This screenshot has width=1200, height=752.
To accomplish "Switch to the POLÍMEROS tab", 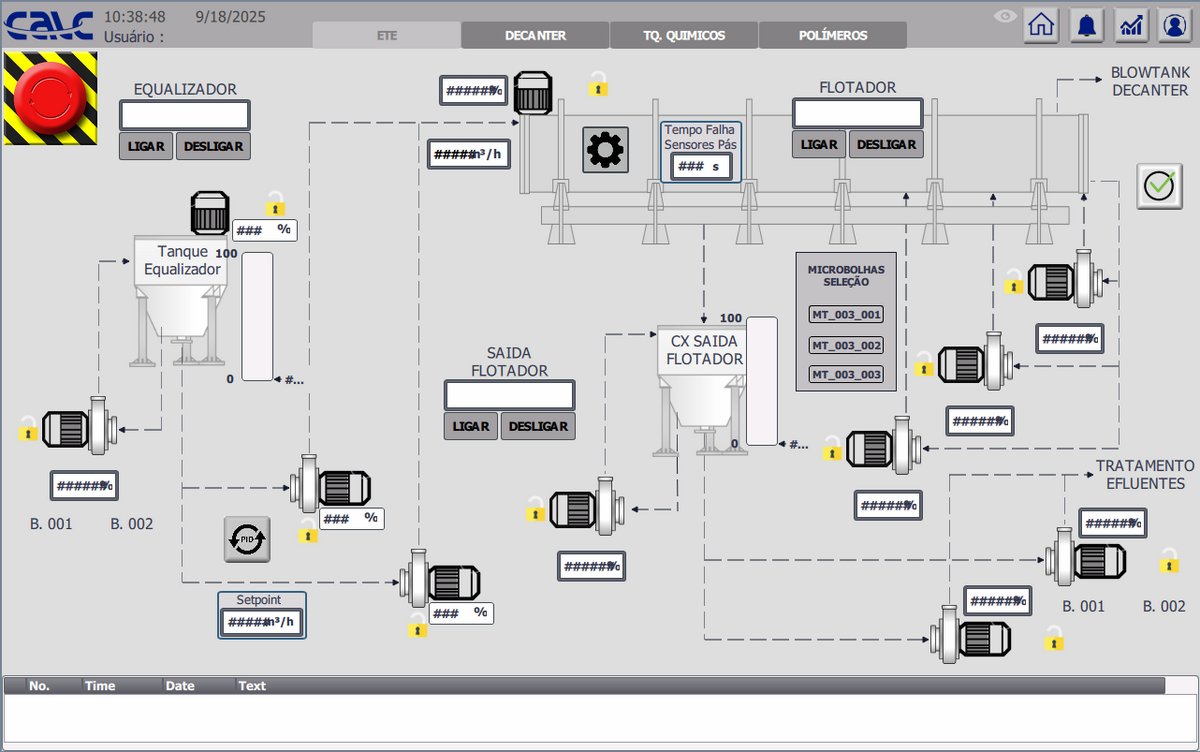I will (832, 35).
